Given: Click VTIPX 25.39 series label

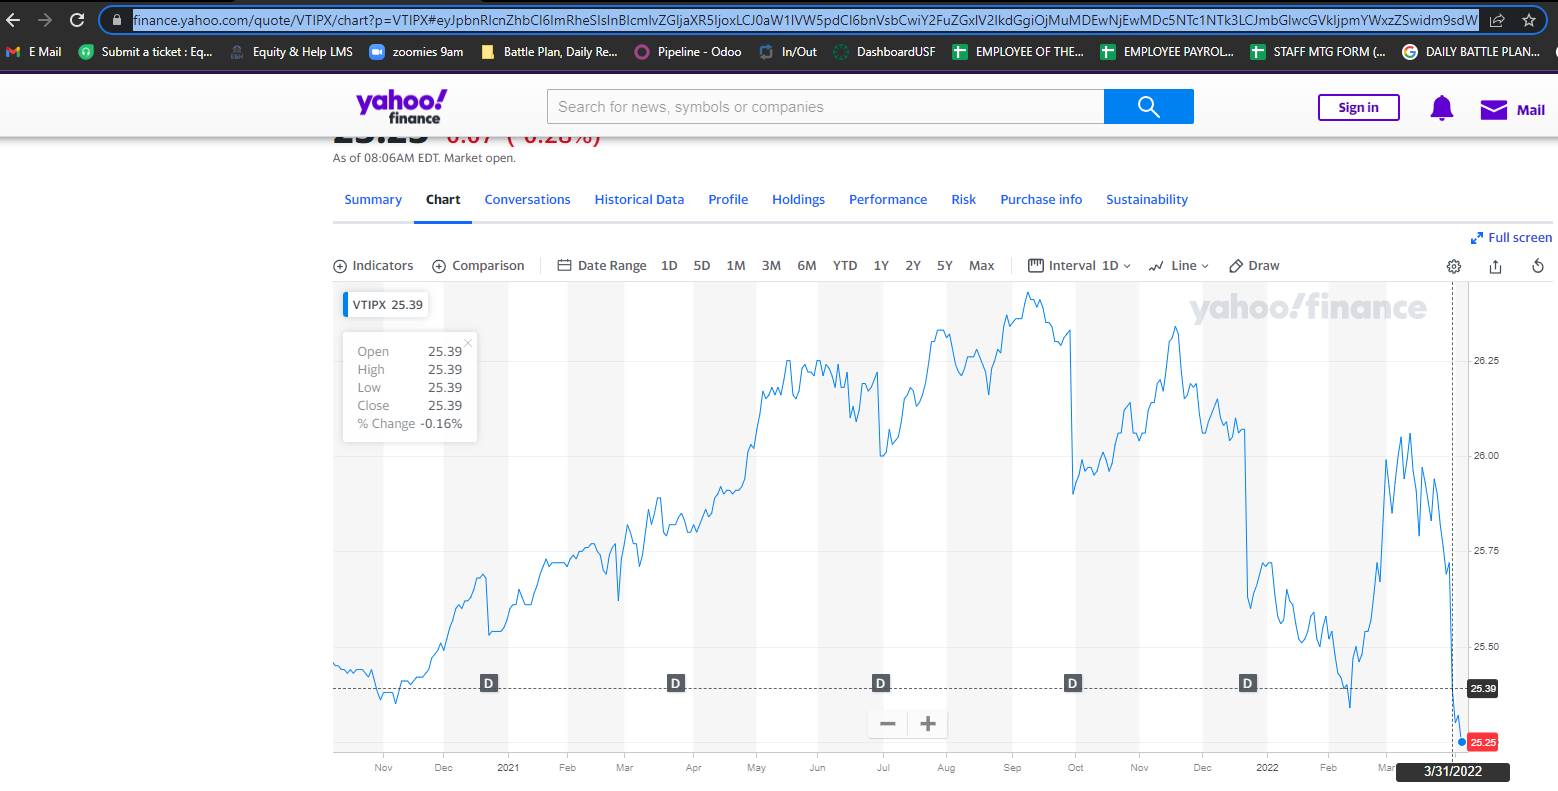Looking at the screenshot, I should (386, 305).
